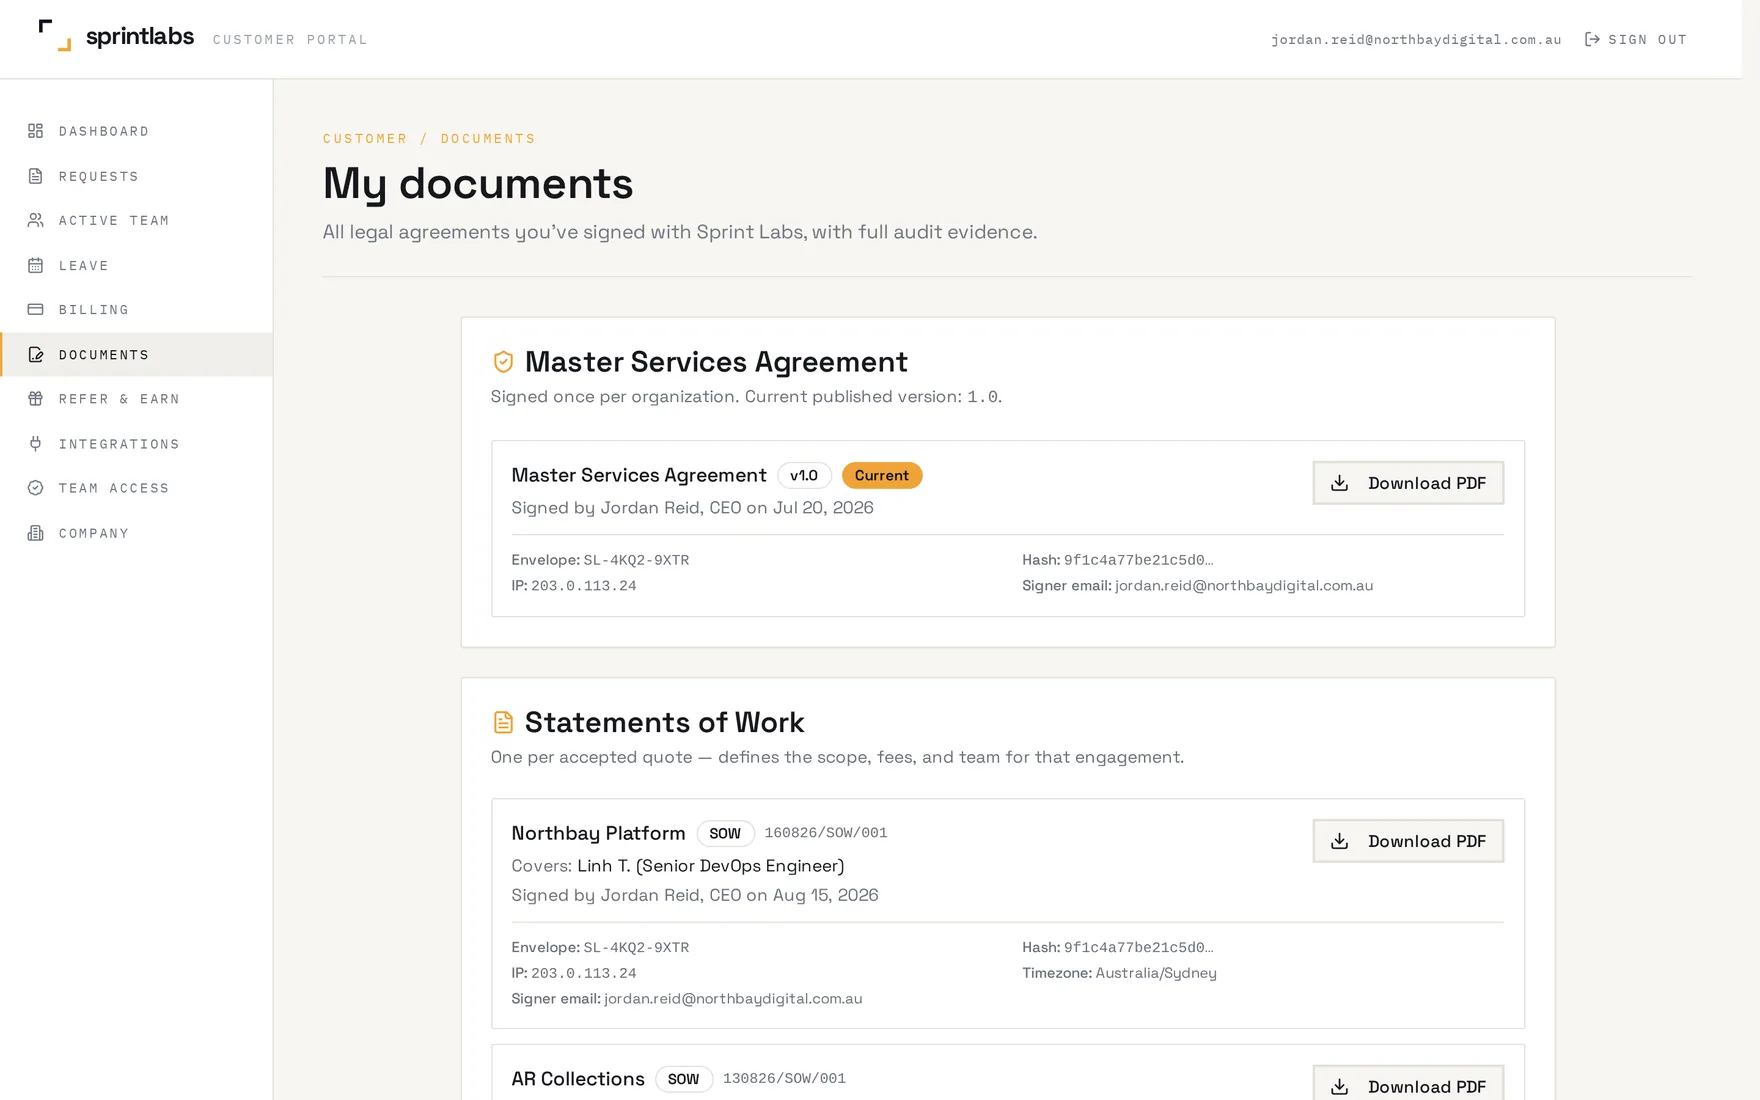Screen dimensions: 1760x1100
Task: Click "Signed by Jordan Reid, CEO on Jul 20, 2026"
Action: coord(692,507)
